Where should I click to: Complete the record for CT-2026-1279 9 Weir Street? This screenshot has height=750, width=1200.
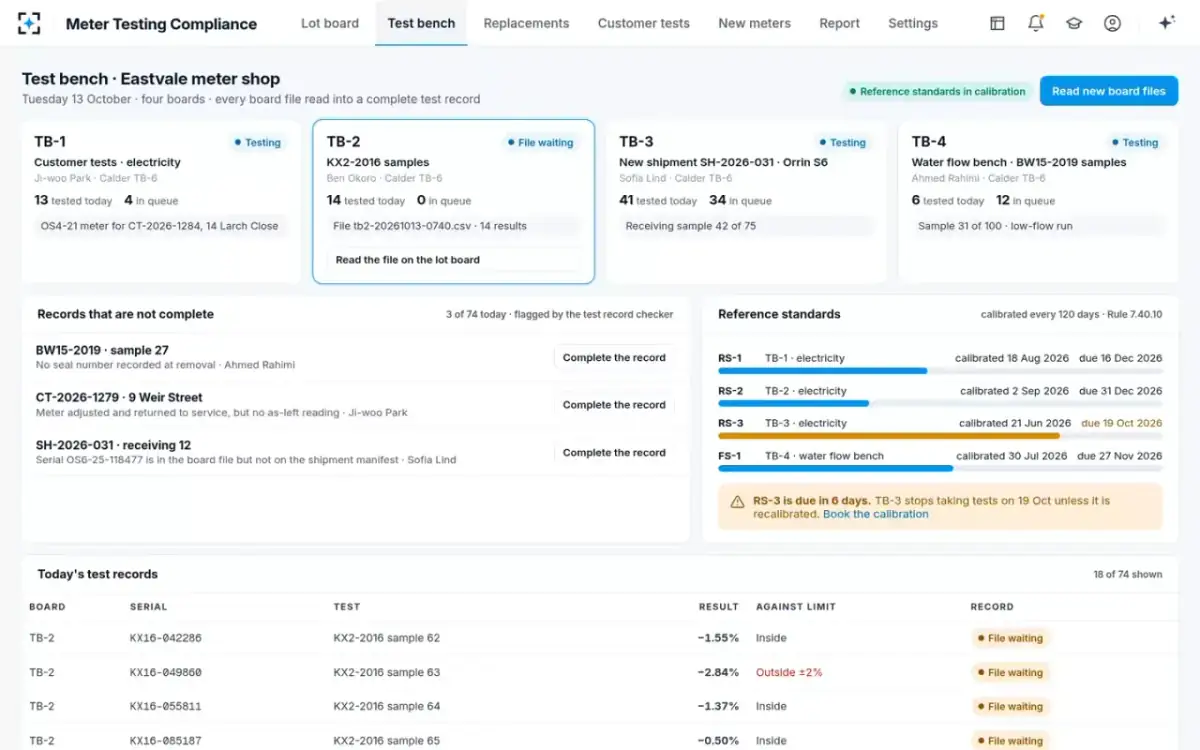tap(614, 405)
